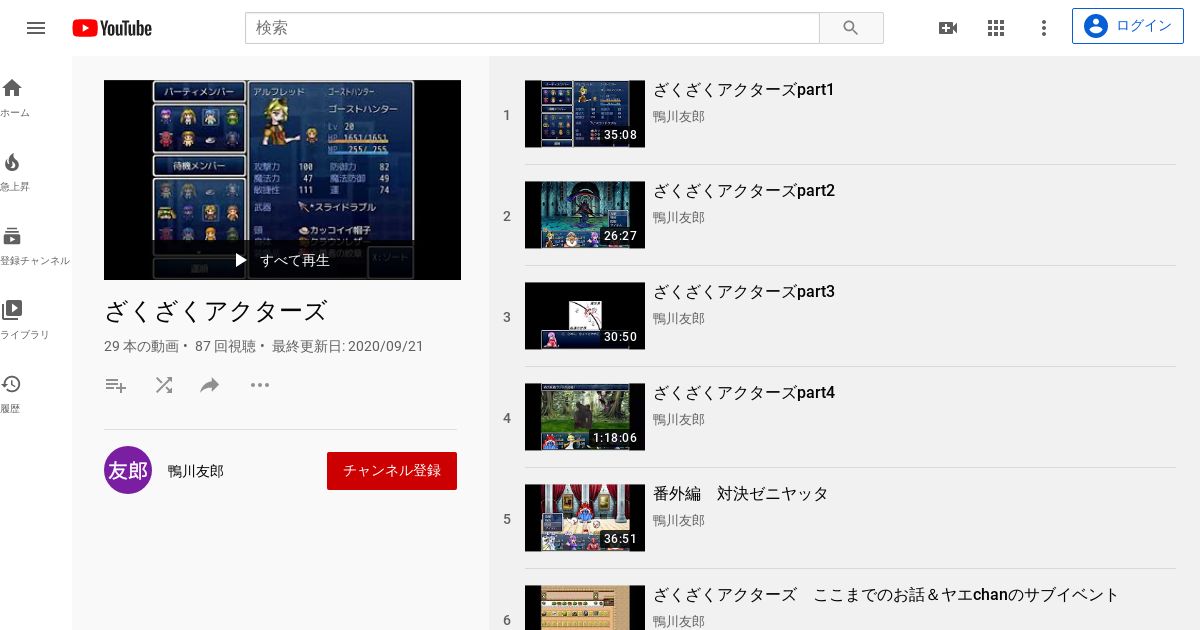Click the チャンネル登録 subscribe button
Screen dimensions: 1200x630
(x=392, y=471)
